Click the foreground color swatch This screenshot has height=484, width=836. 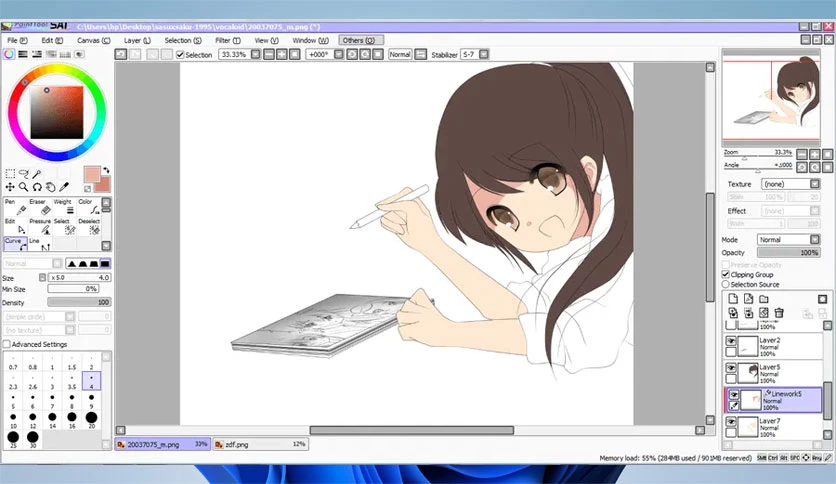point(92,174)
